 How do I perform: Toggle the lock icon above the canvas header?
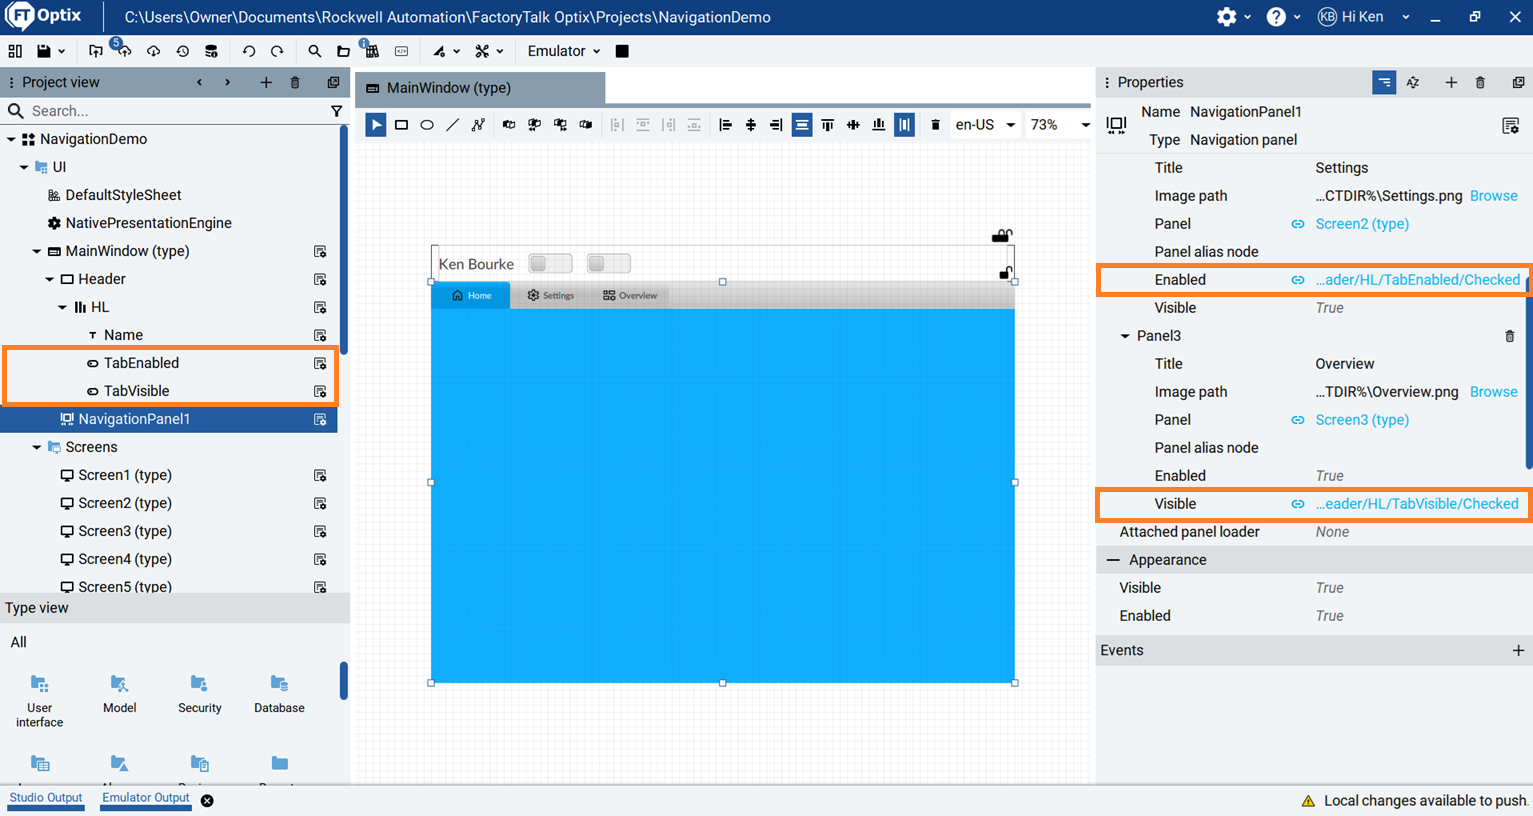pos(1001,236)
